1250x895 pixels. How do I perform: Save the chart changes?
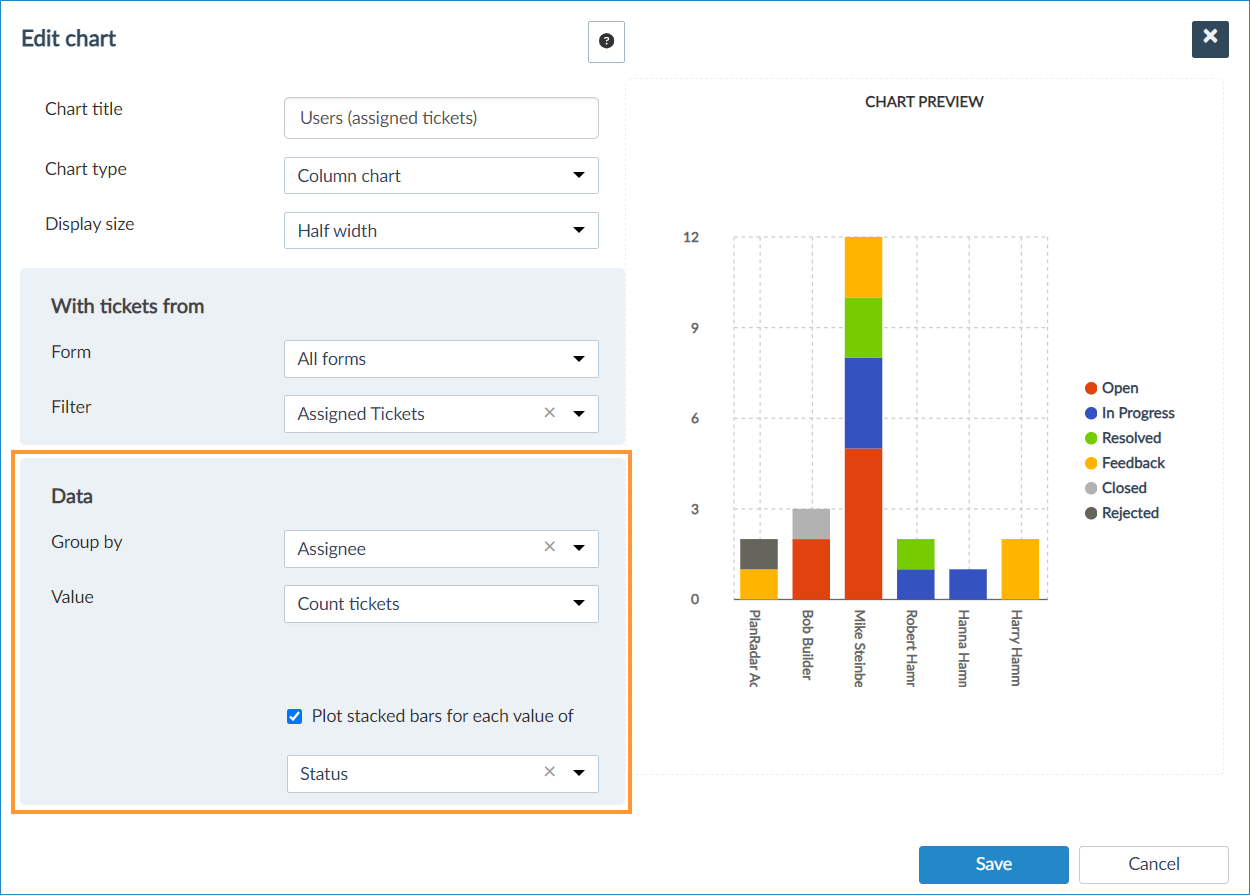993,864
